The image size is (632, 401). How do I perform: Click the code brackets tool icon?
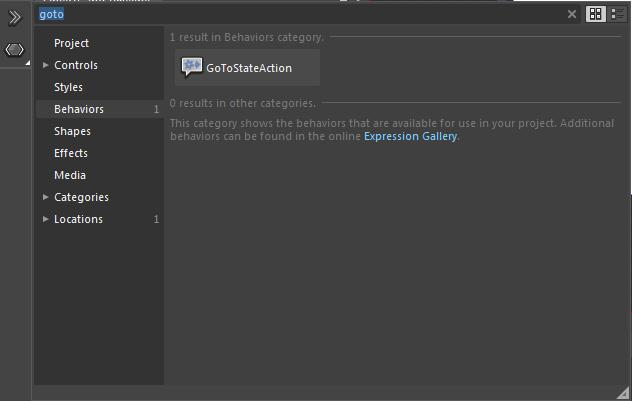coord(15,50)
